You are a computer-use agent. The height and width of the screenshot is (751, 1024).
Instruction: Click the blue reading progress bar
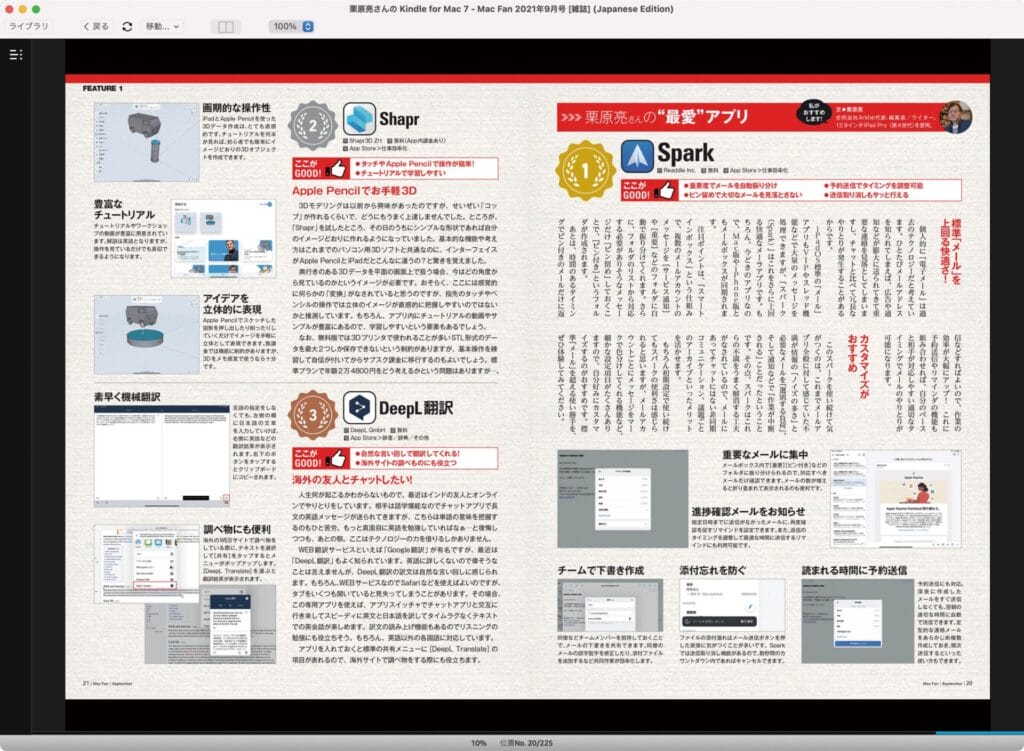coord(978,733)
